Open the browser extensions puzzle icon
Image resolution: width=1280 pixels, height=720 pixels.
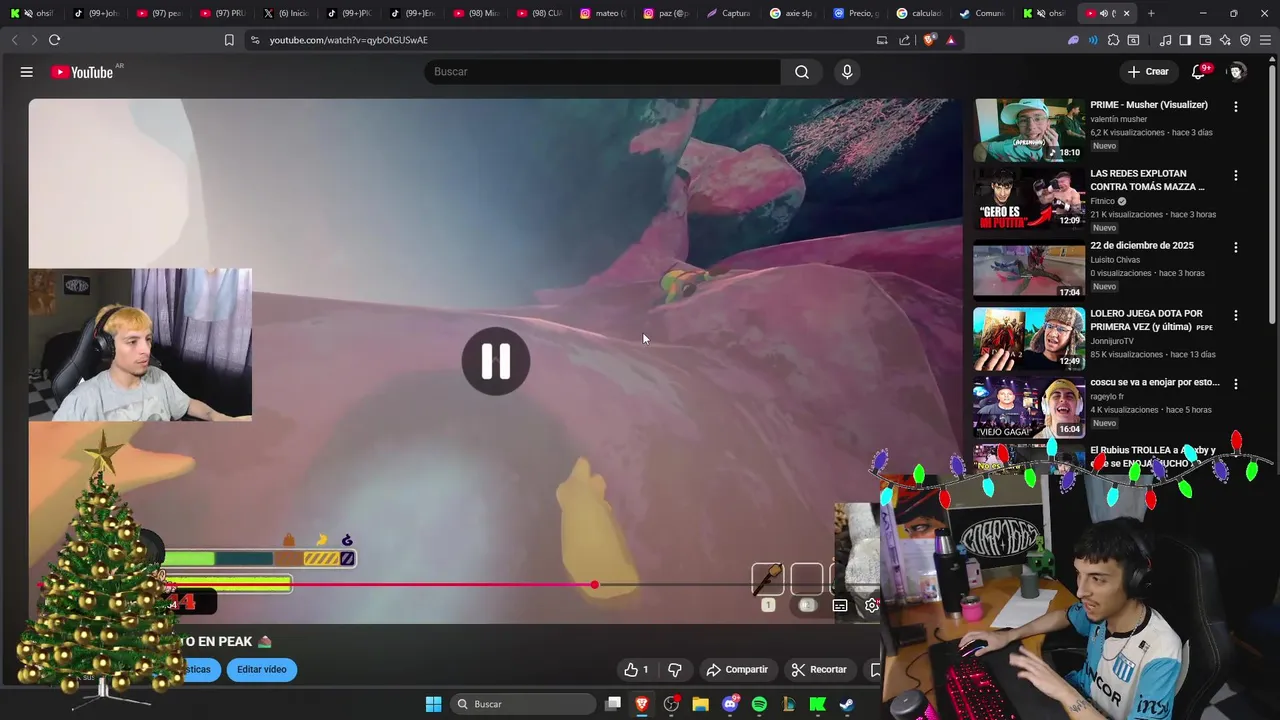pyautogui.click(x=1113, y=40)
